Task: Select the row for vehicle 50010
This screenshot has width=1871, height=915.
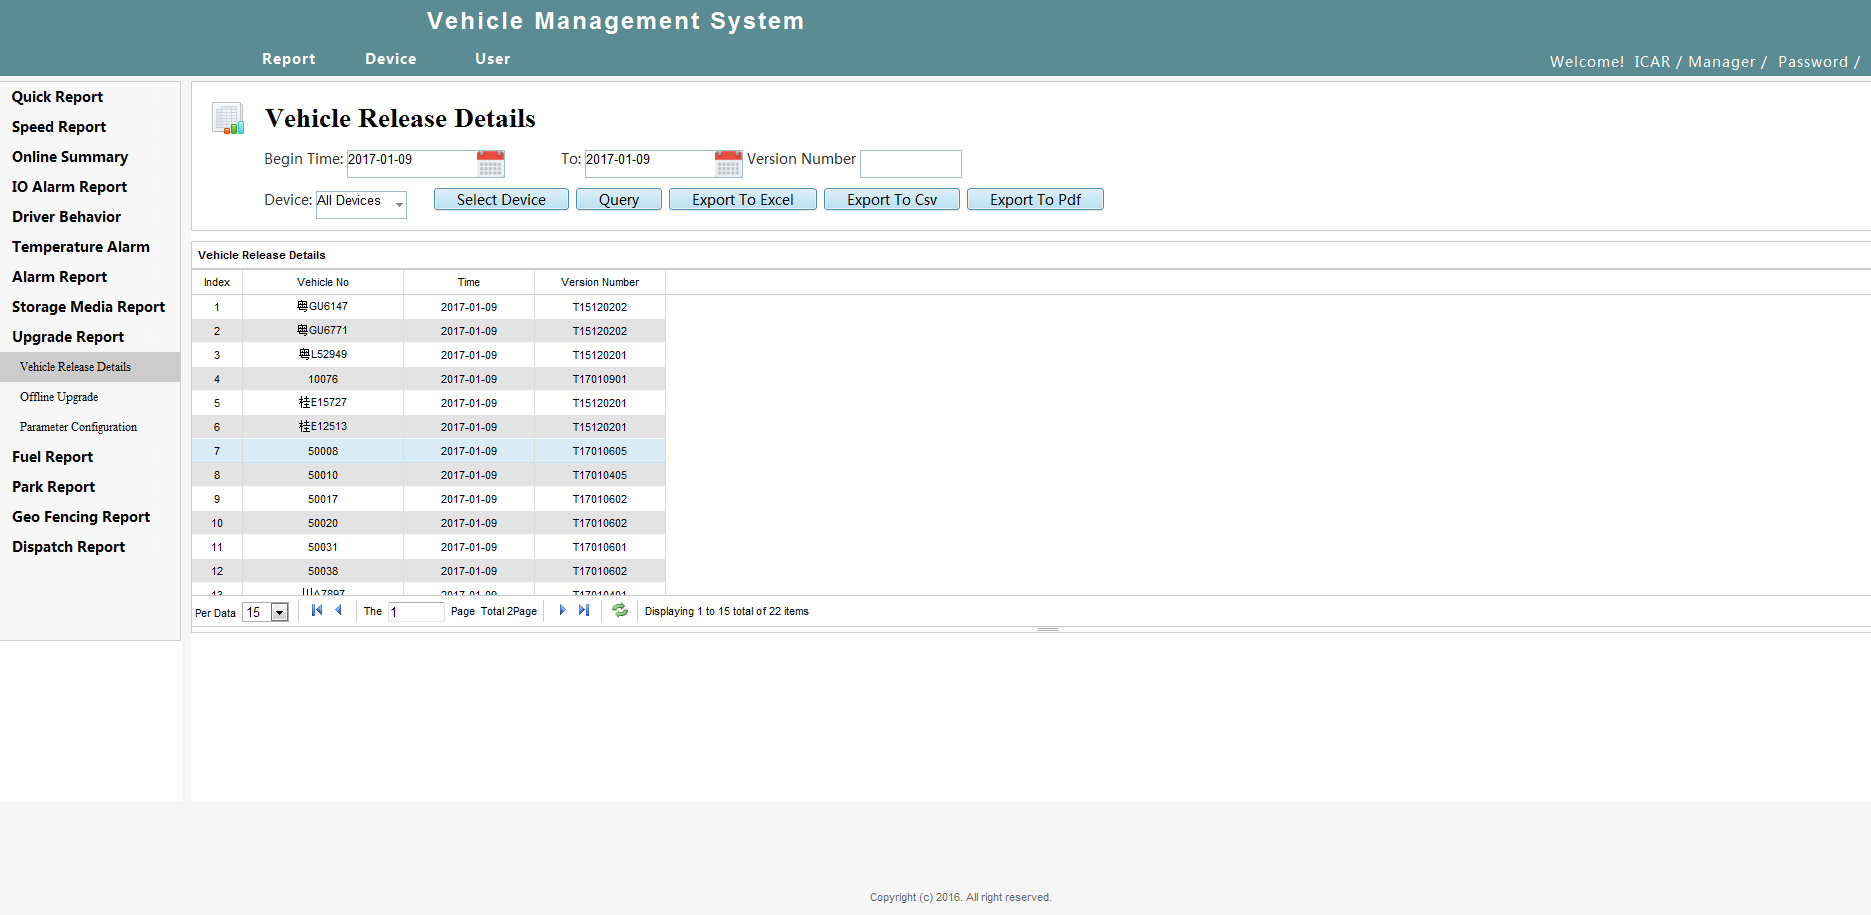Action: click(428, 475)
